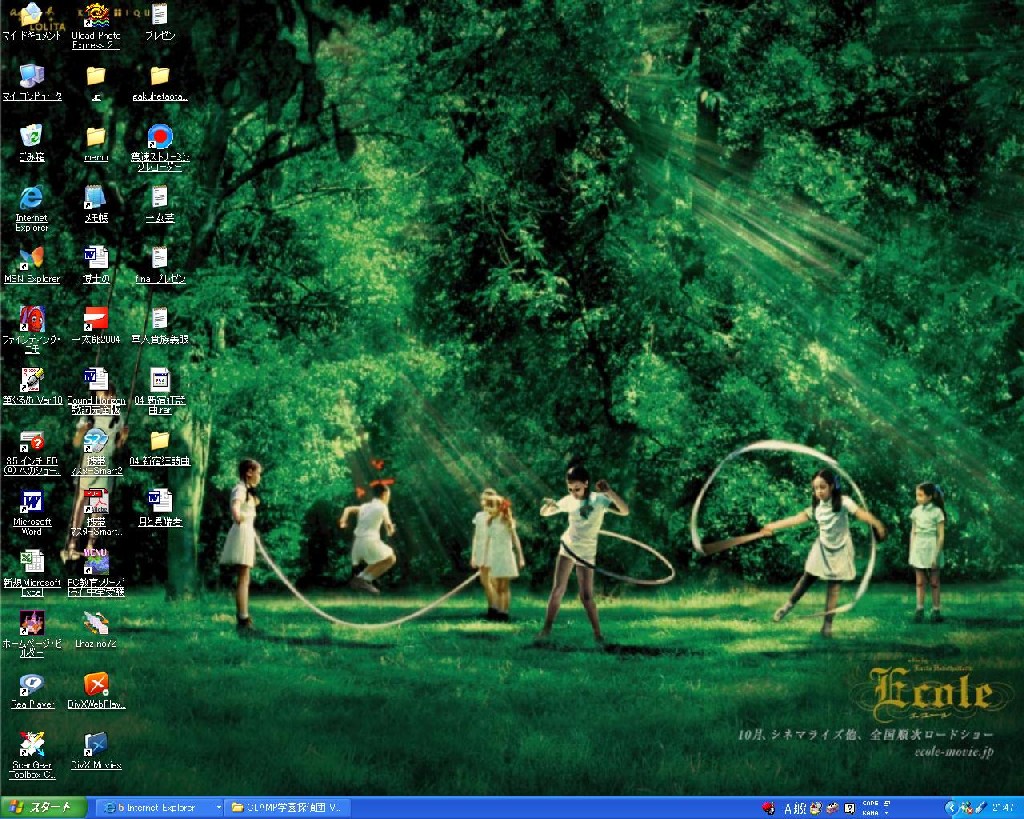Open the 04 新宿 archive file icon
The image size is (1024, 819).
[159, 391]
